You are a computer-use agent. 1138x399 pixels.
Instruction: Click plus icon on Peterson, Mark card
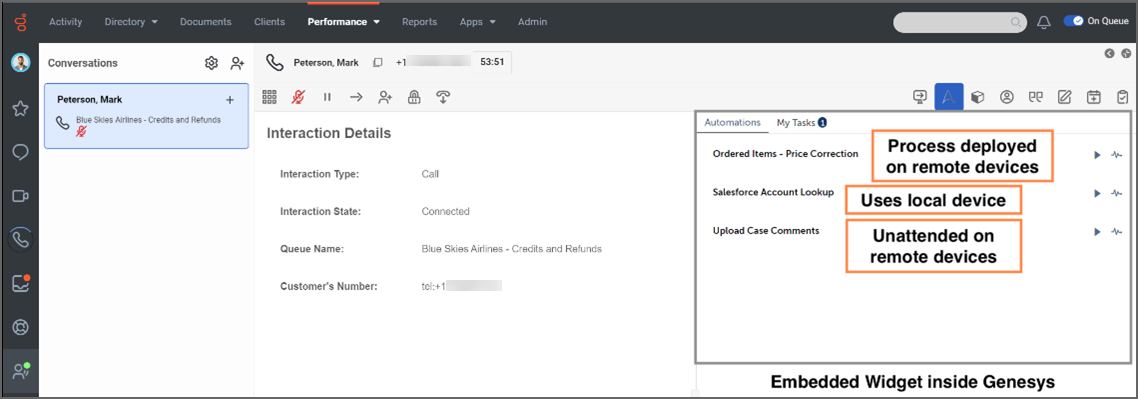pyautogui.click(x=230, y=99)
